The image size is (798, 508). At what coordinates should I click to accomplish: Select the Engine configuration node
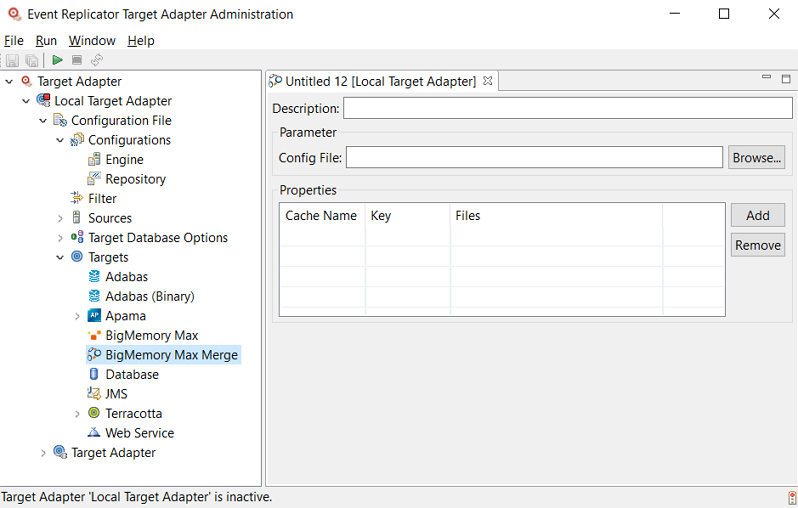click(124, 160)
